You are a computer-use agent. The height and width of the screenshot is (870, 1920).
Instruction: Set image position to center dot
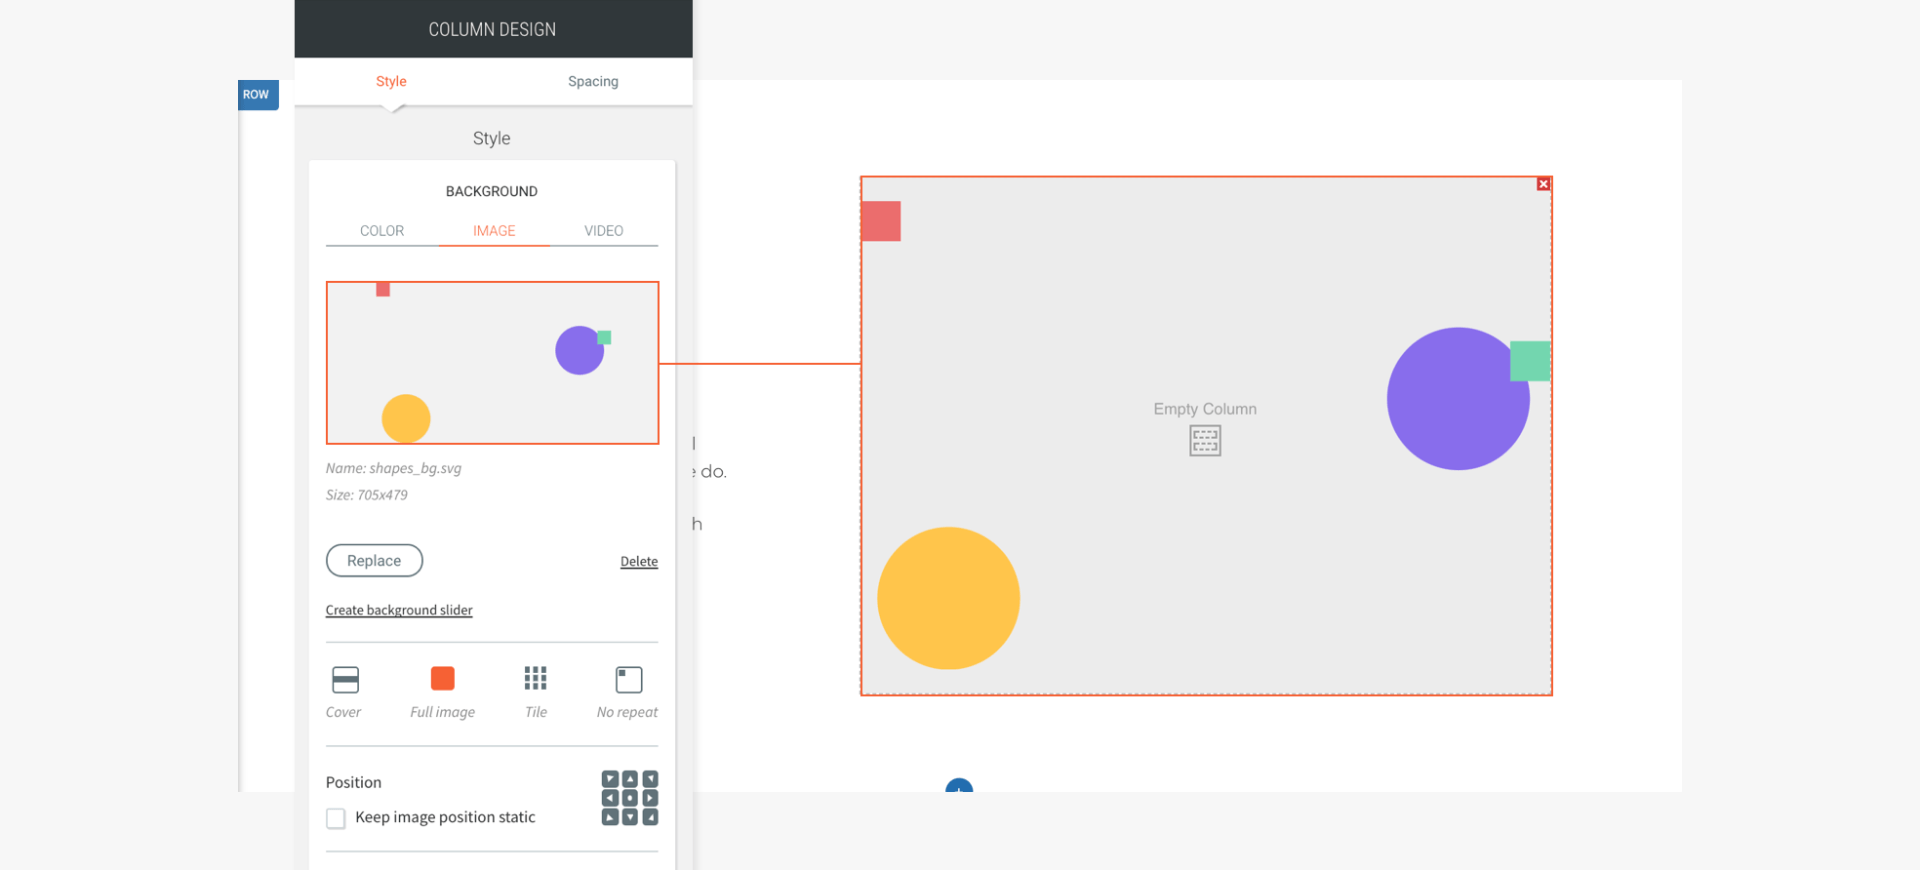630,798
